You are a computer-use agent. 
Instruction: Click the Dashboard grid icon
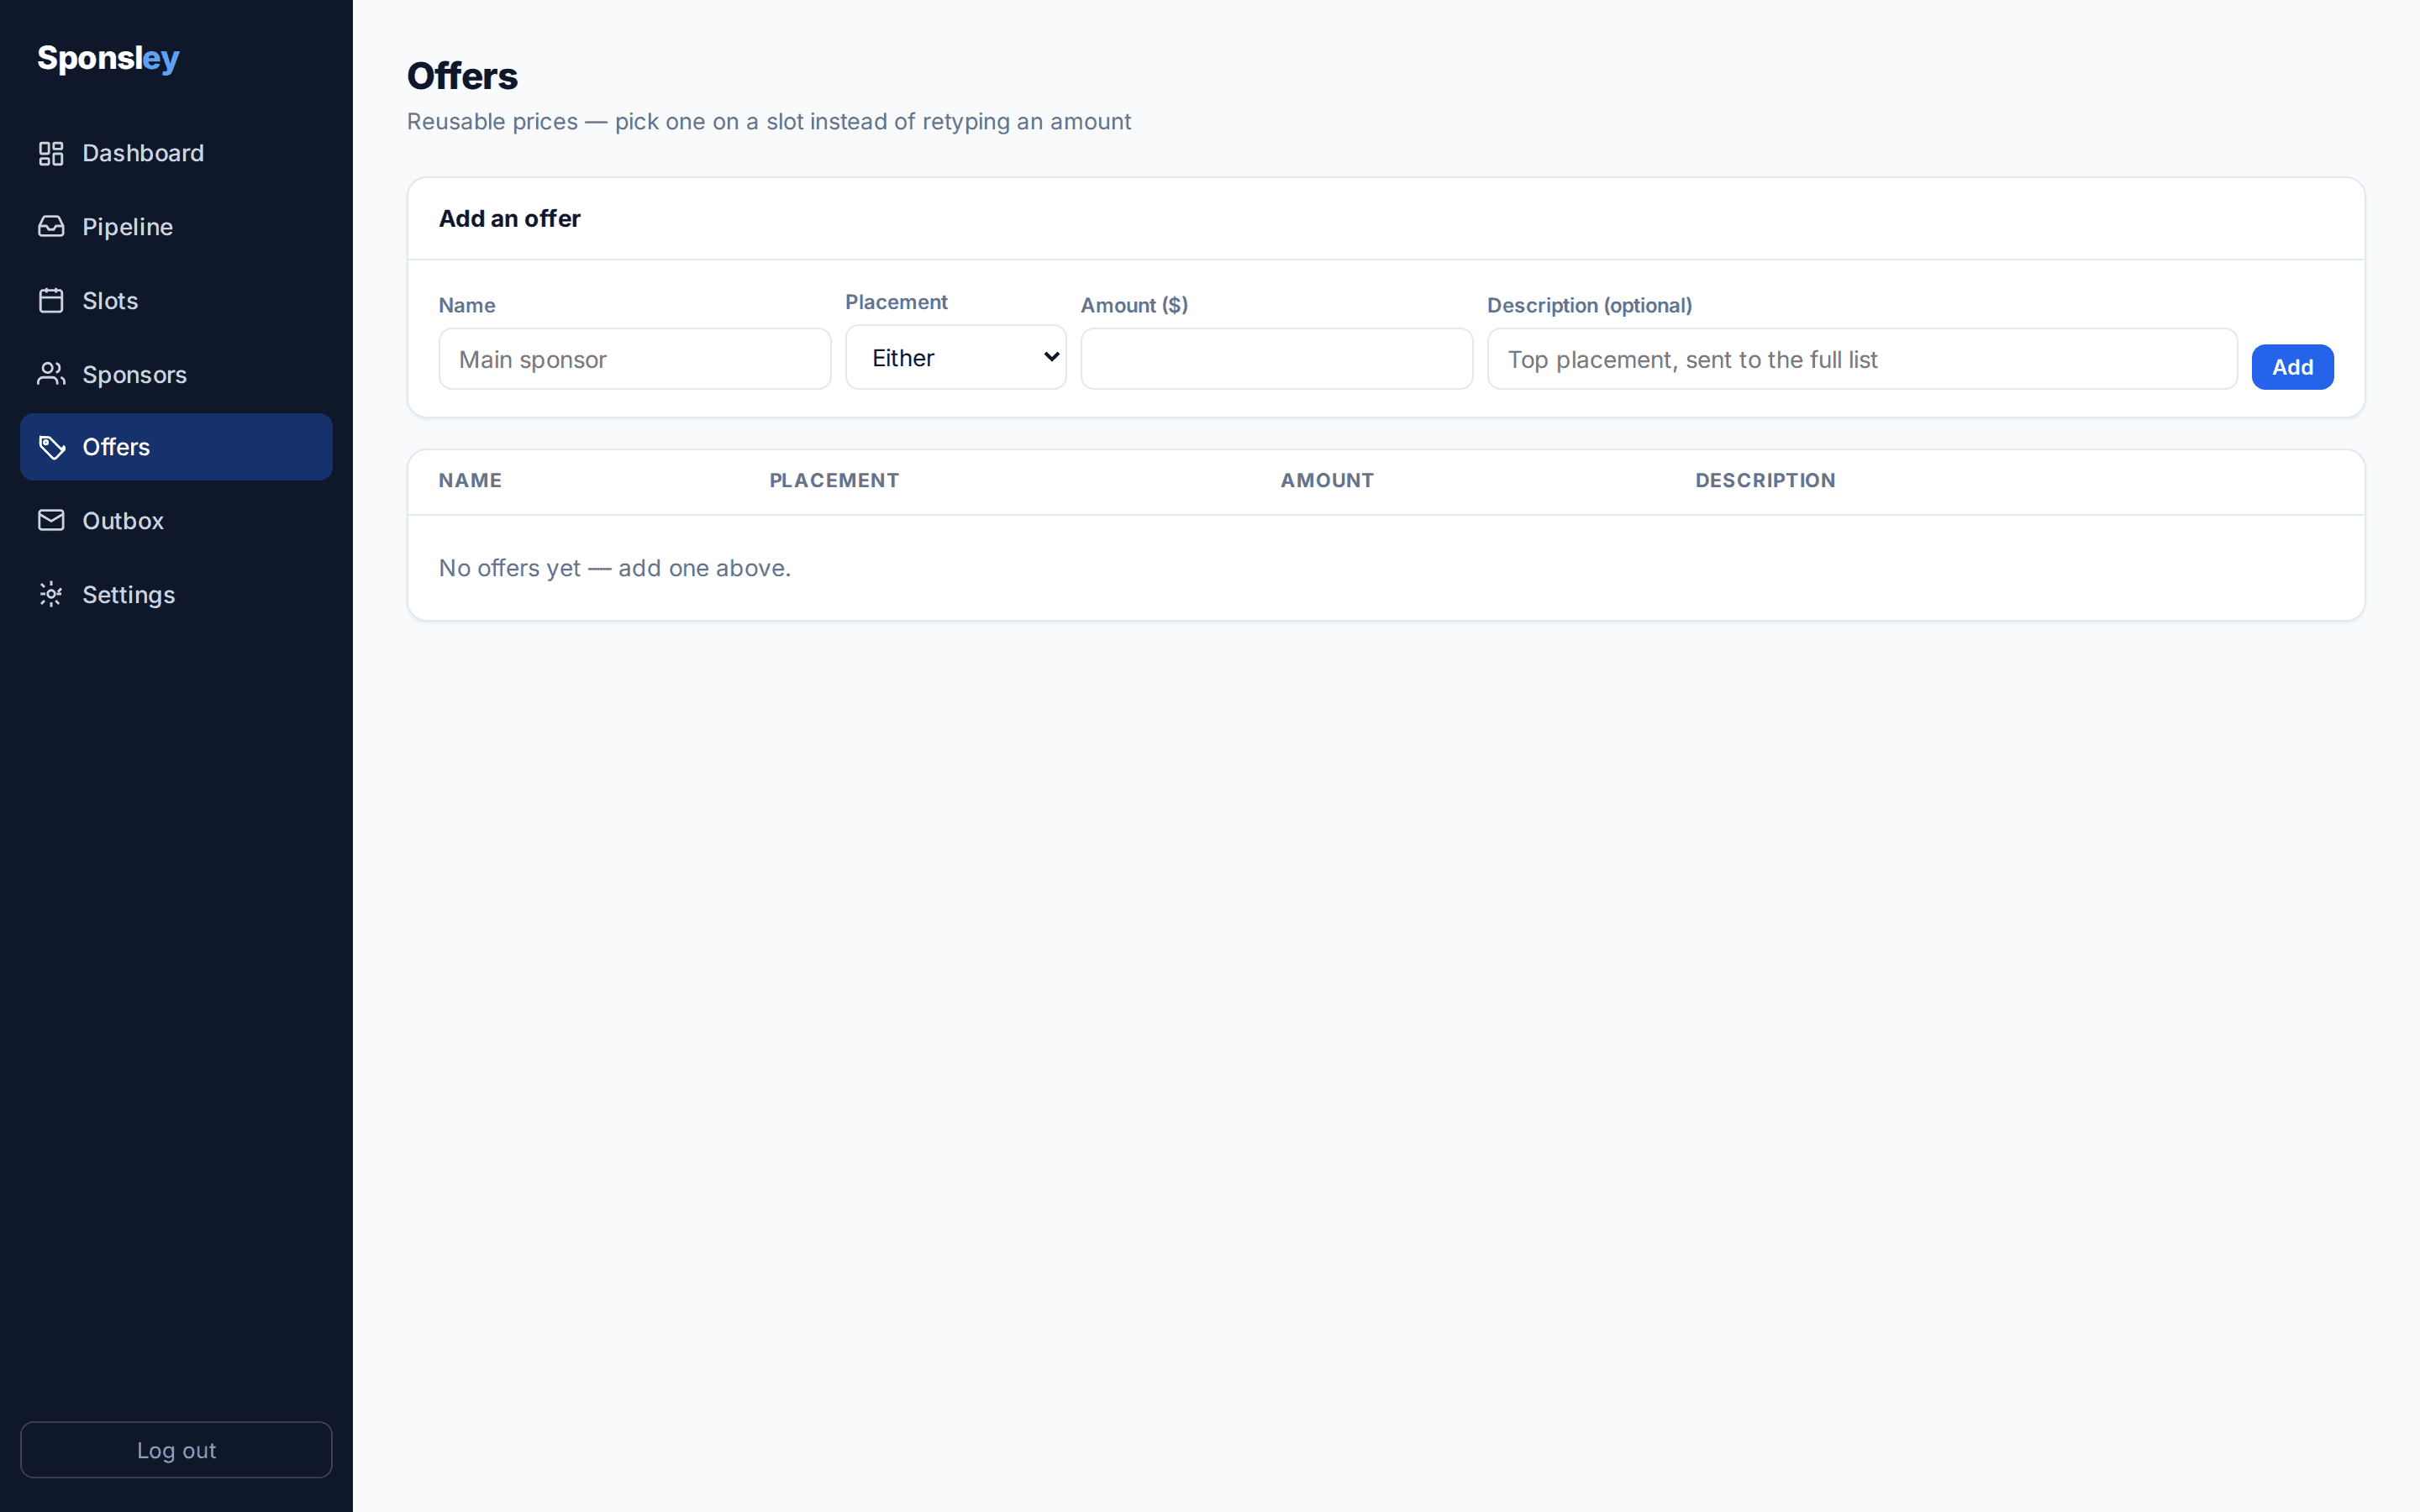pyautogui.click(x=51, y=153)
